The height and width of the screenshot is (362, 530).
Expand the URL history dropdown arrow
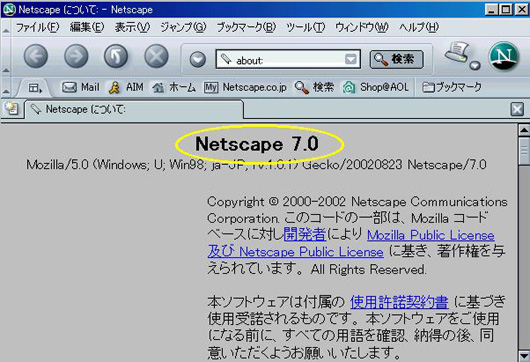pos(351,59)
